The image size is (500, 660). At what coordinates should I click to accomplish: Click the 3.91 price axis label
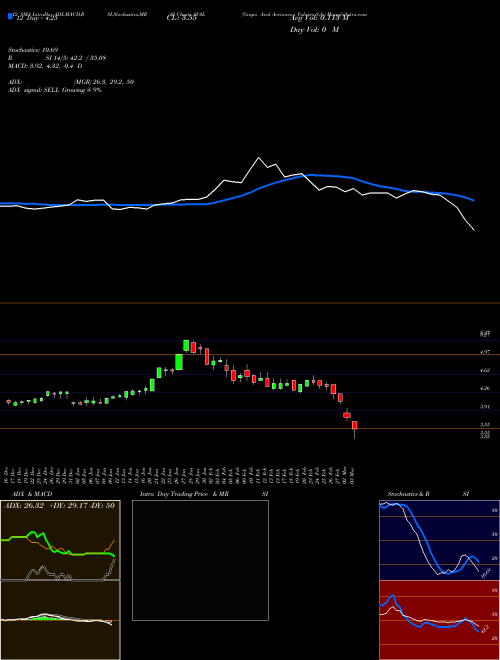pos(485,407)
